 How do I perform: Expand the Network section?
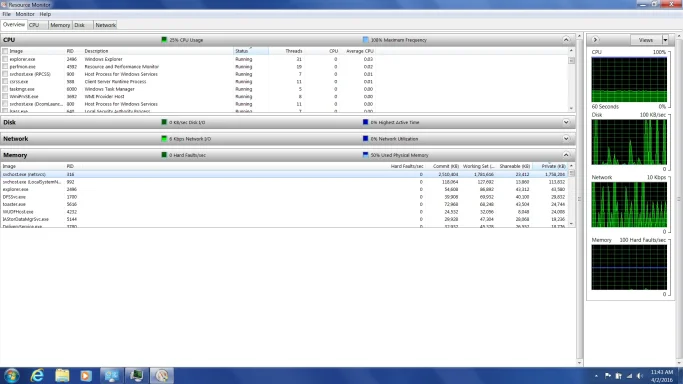tap(566, 139)
